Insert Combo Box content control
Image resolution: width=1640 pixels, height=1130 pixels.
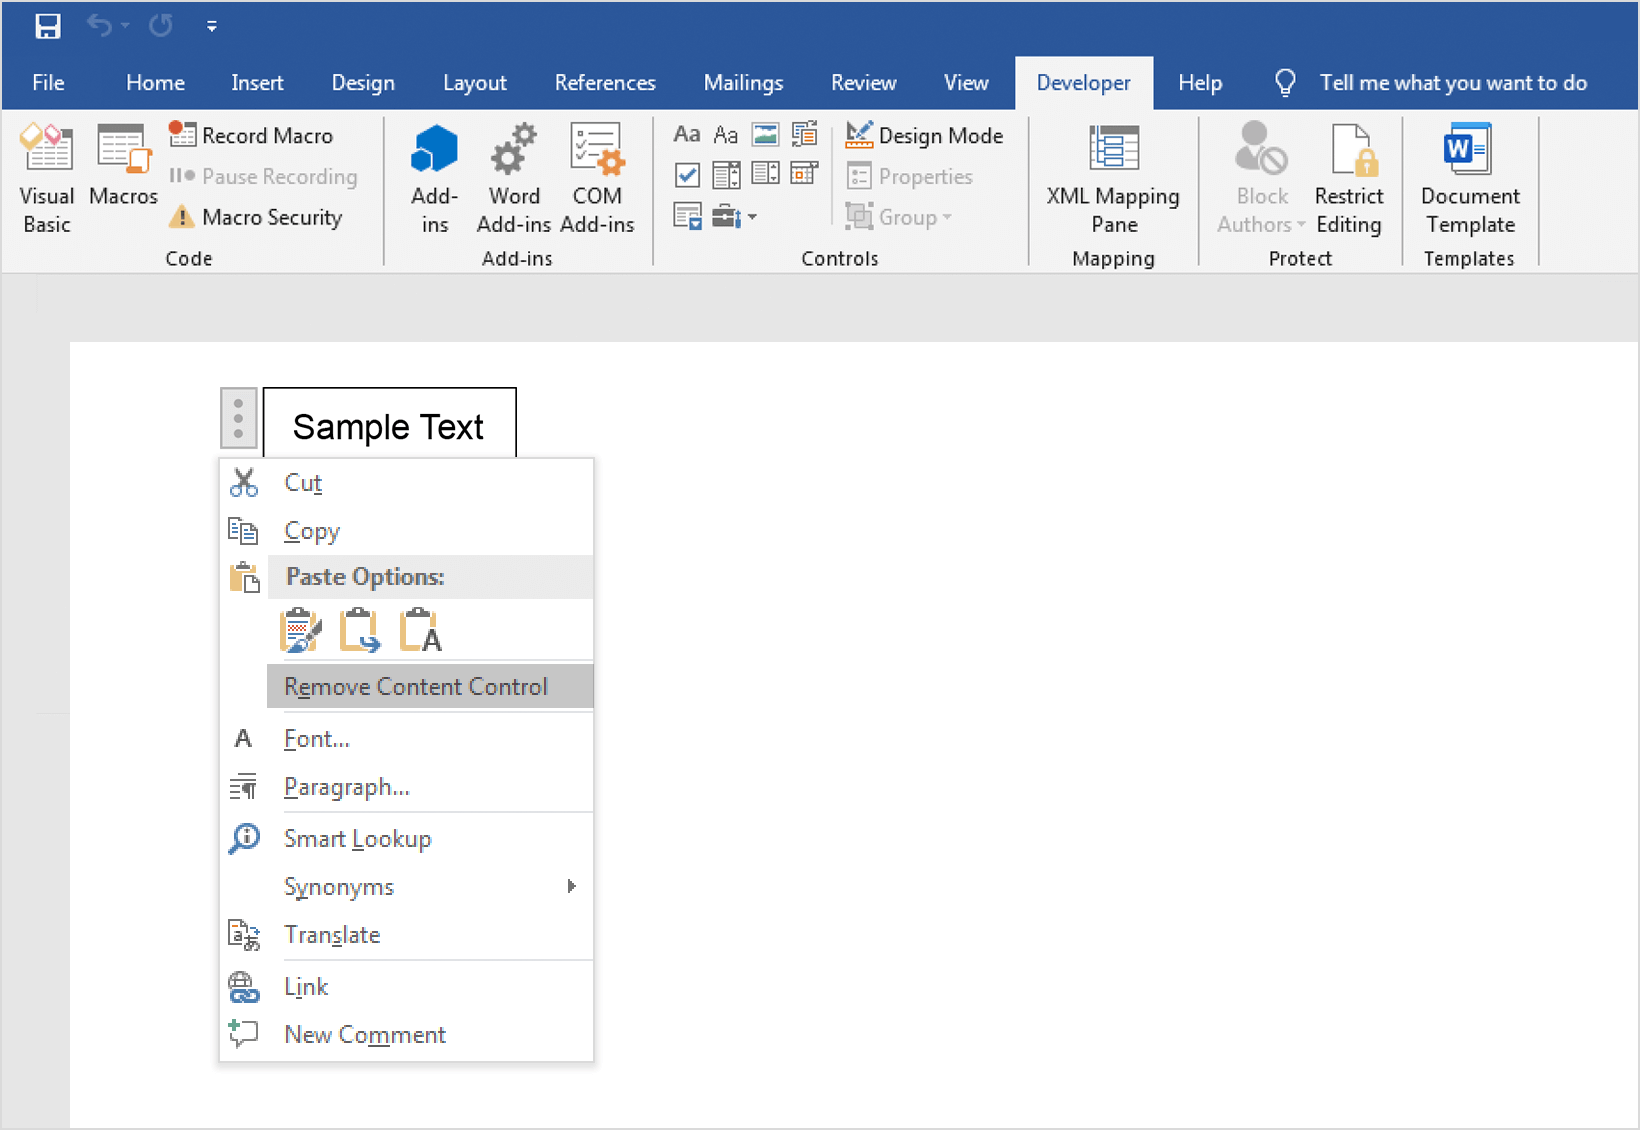point(726,175)
